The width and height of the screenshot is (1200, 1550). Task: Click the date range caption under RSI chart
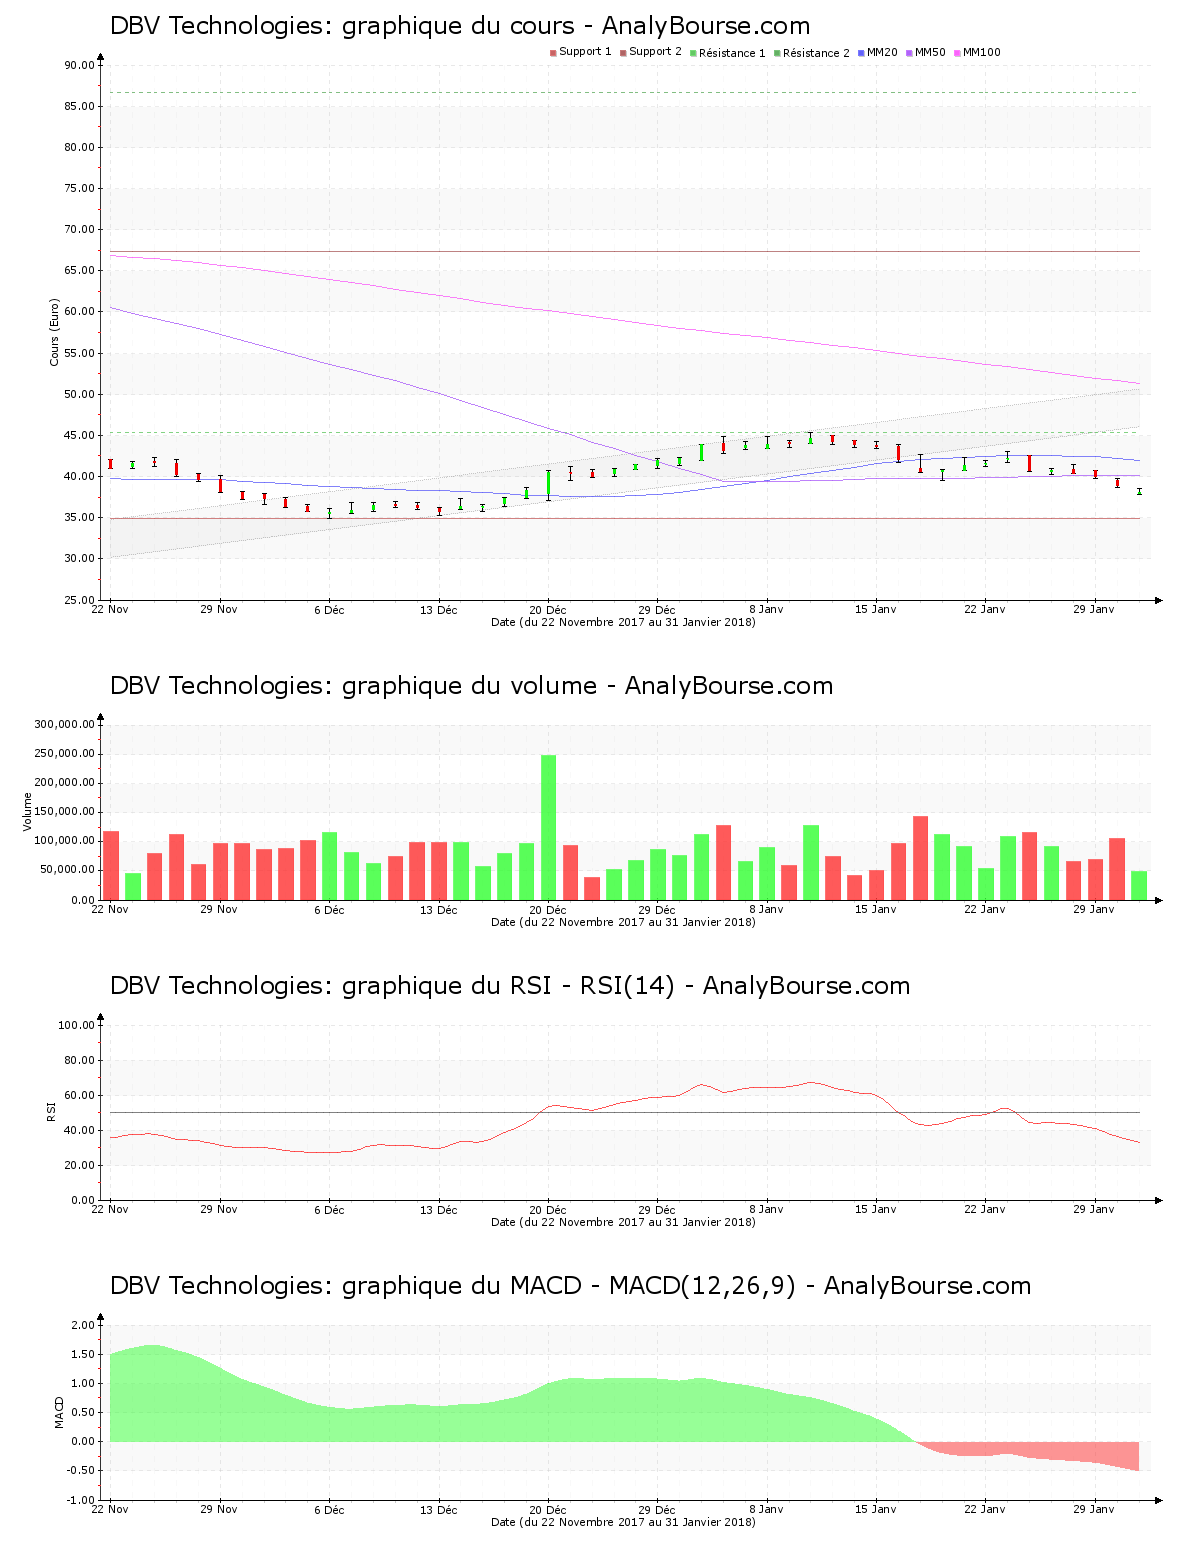[623, 1222]
